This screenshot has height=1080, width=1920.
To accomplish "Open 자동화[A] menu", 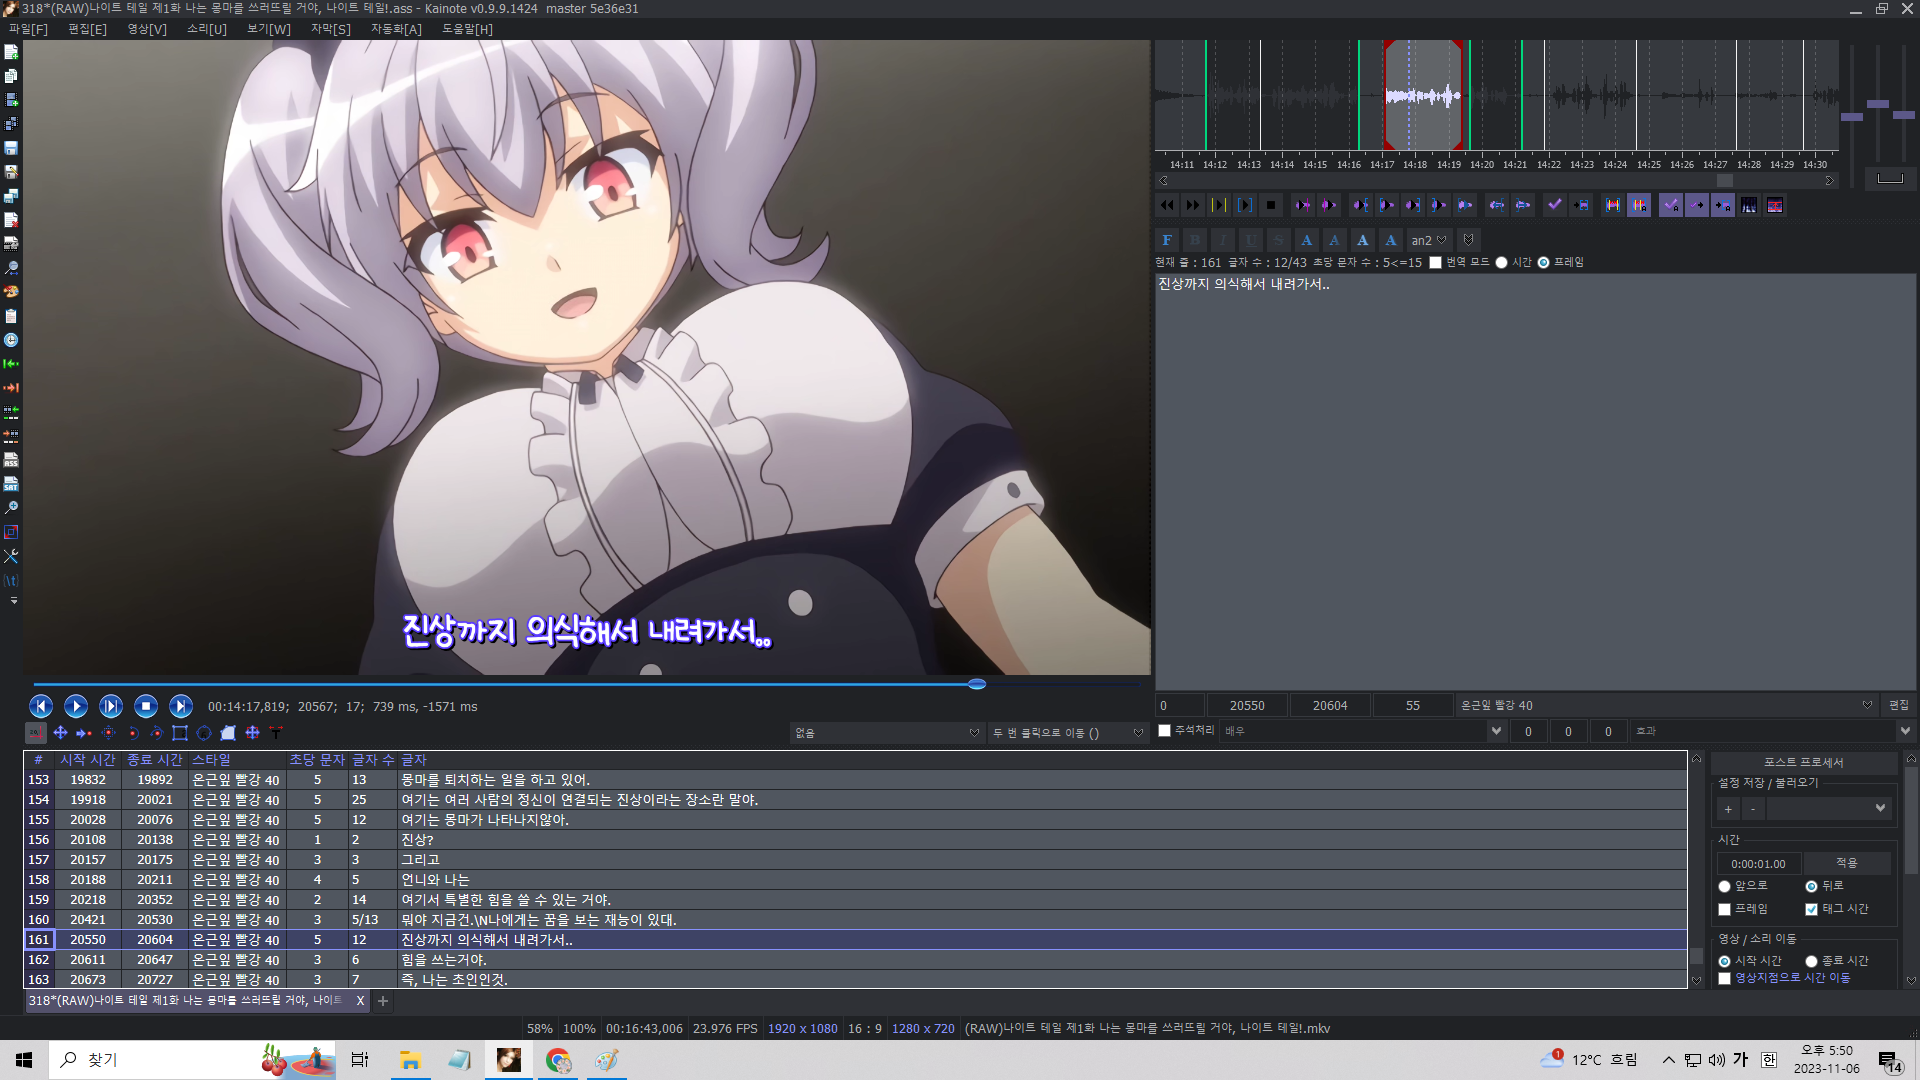I will click(x=396, y=29).
